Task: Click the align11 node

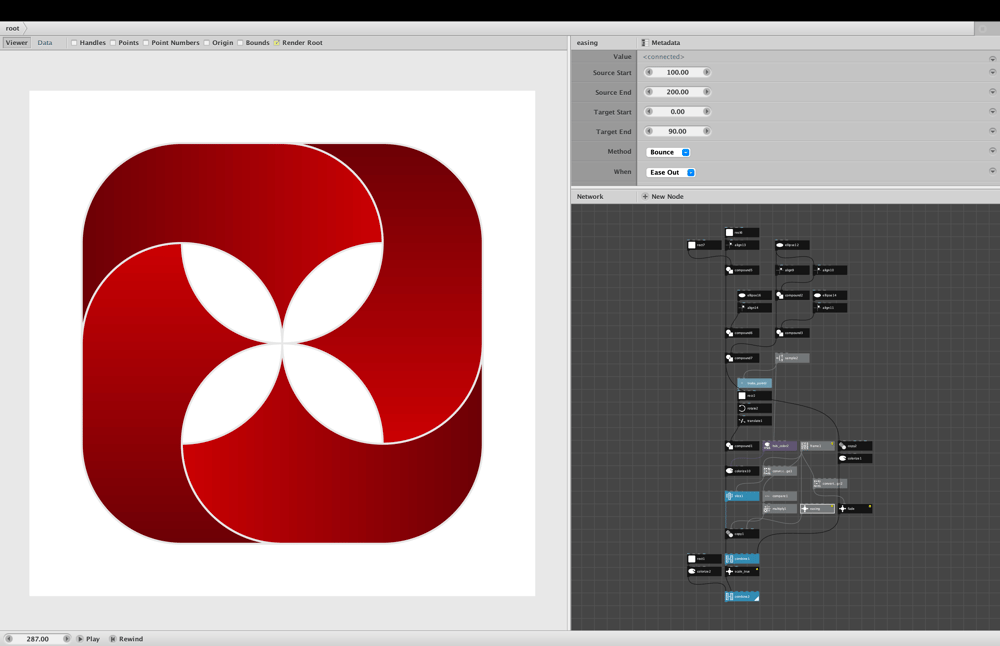Action: pyautogui.click(x=830, y=308)
